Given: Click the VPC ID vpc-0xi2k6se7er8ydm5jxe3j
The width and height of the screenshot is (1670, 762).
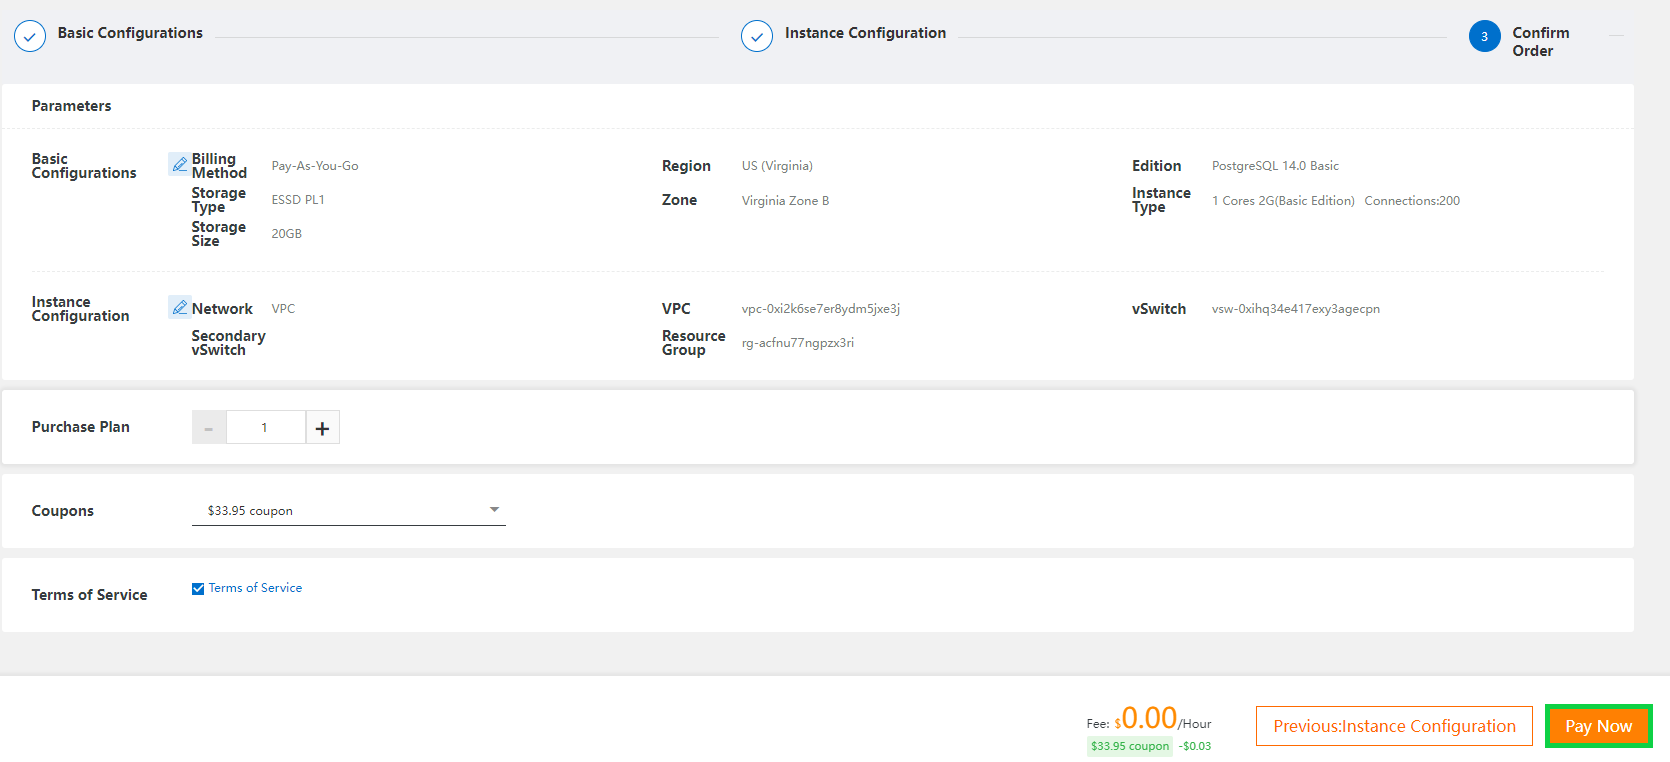Looking at the screenshot, I should pos(820,309).
